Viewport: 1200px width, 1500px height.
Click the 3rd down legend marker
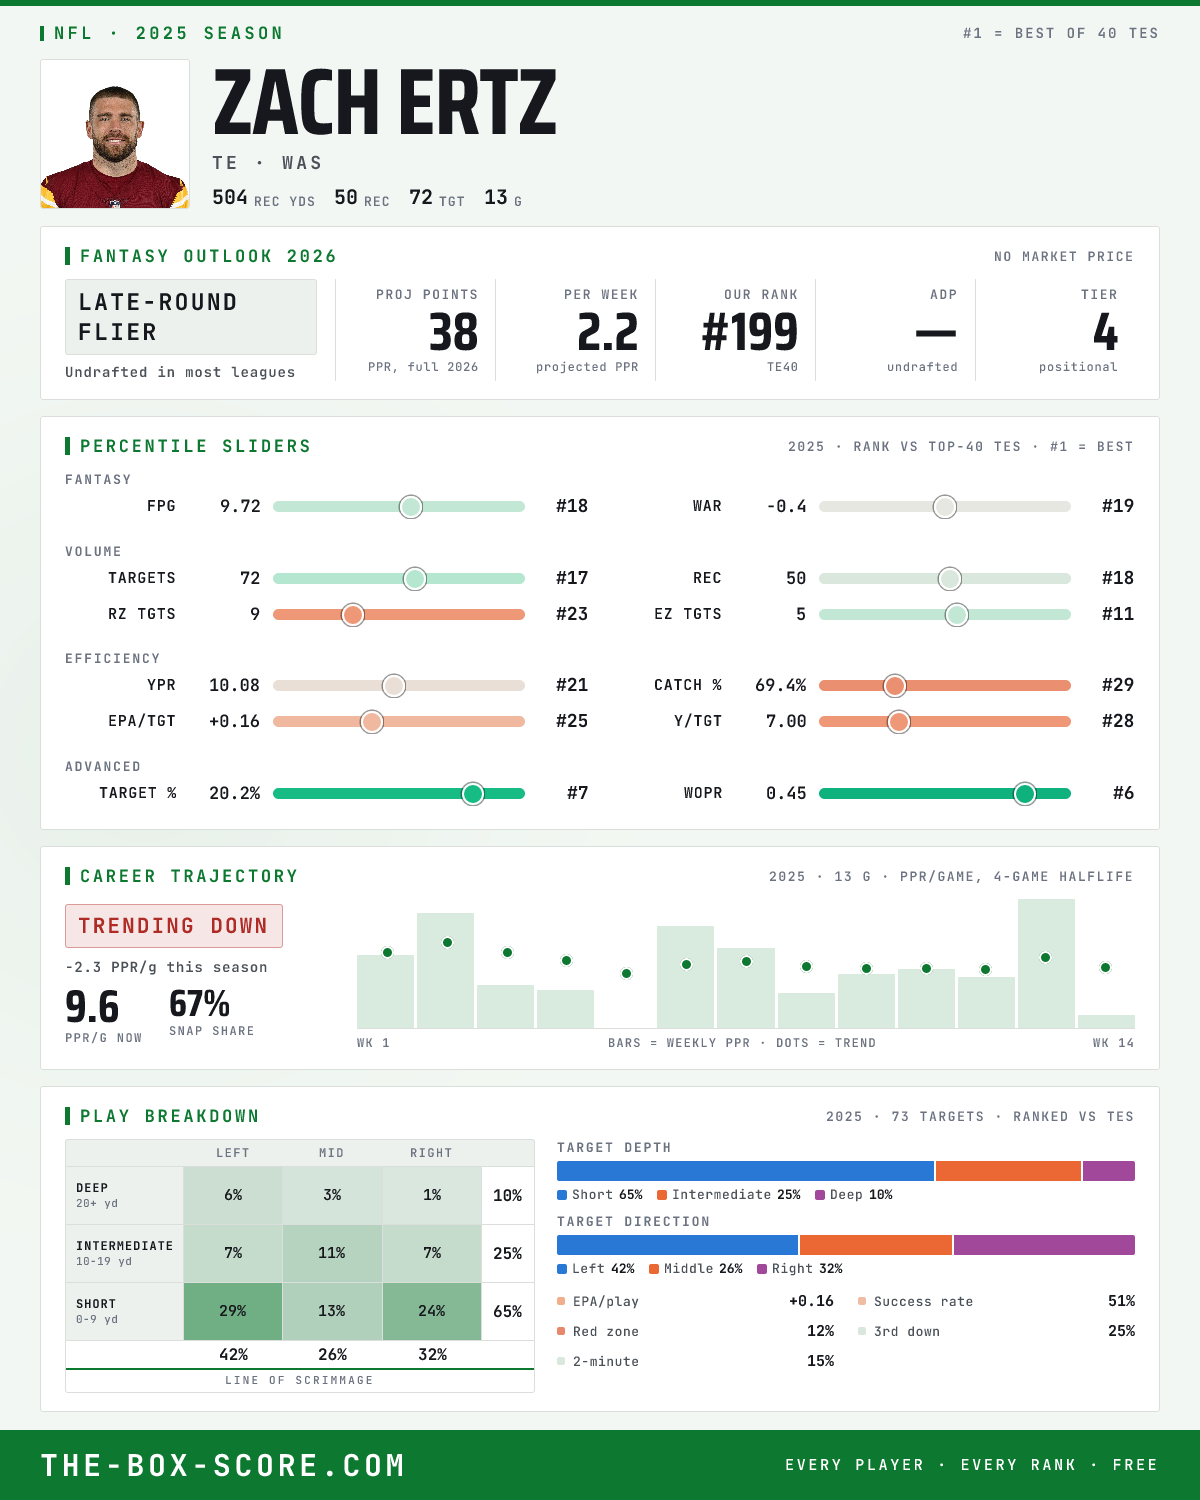[862, 1331]
